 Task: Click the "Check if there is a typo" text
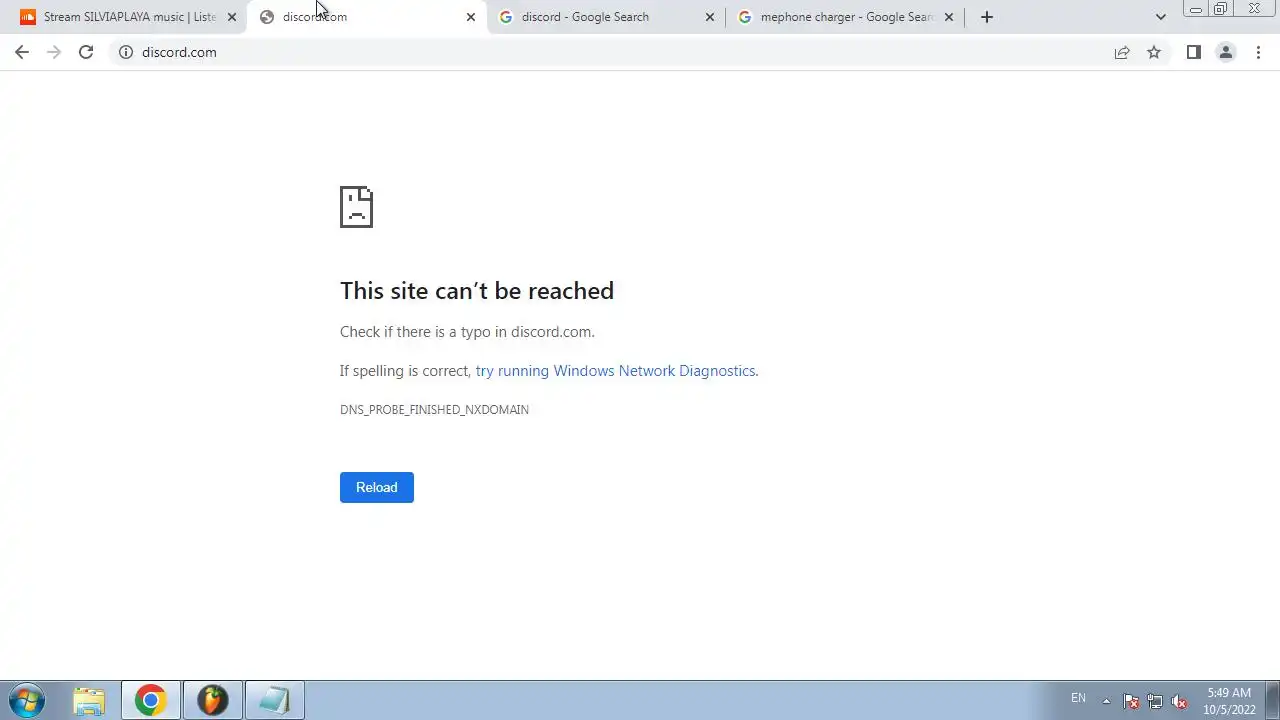(467, 332)
